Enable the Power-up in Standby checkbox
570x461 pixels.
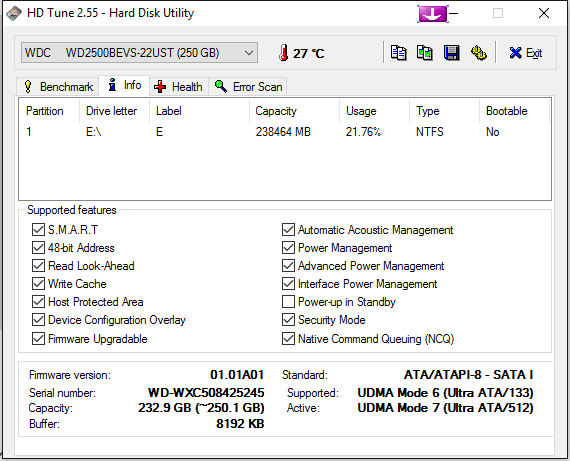[288, 302]
